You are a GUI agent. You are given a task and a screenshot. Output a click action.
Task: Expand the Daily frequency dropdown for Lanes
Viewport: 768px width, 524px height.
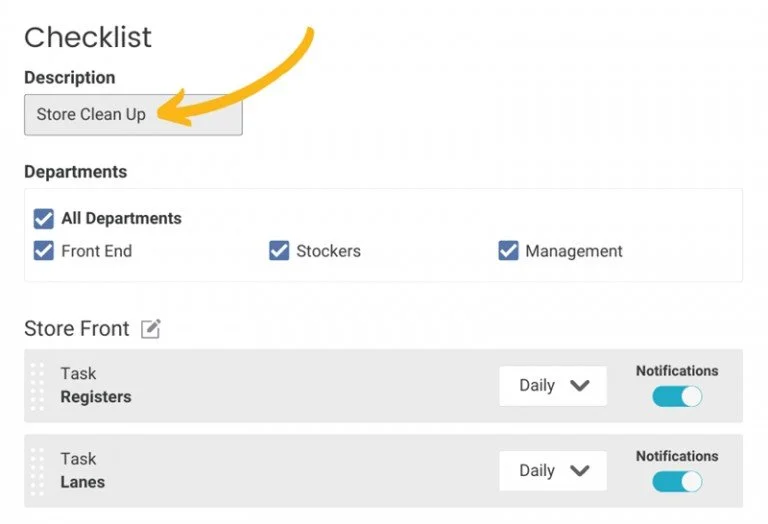click(552, 471)
